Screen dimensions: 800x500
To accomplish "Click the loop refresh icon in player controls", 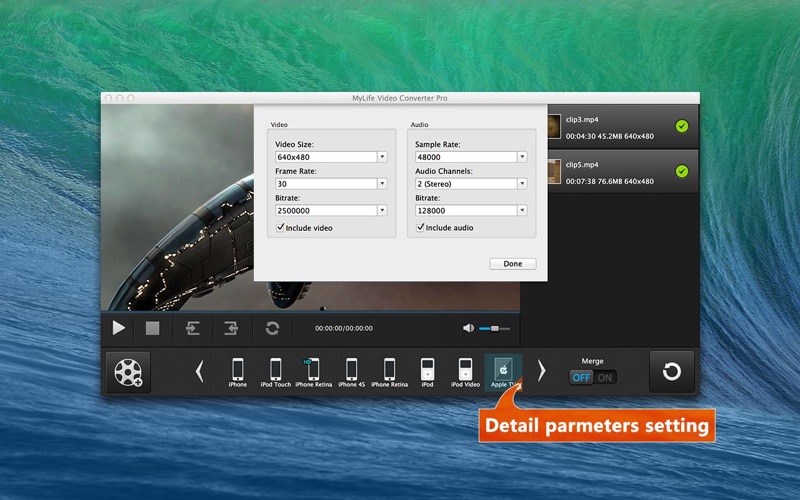I will 272,328.
